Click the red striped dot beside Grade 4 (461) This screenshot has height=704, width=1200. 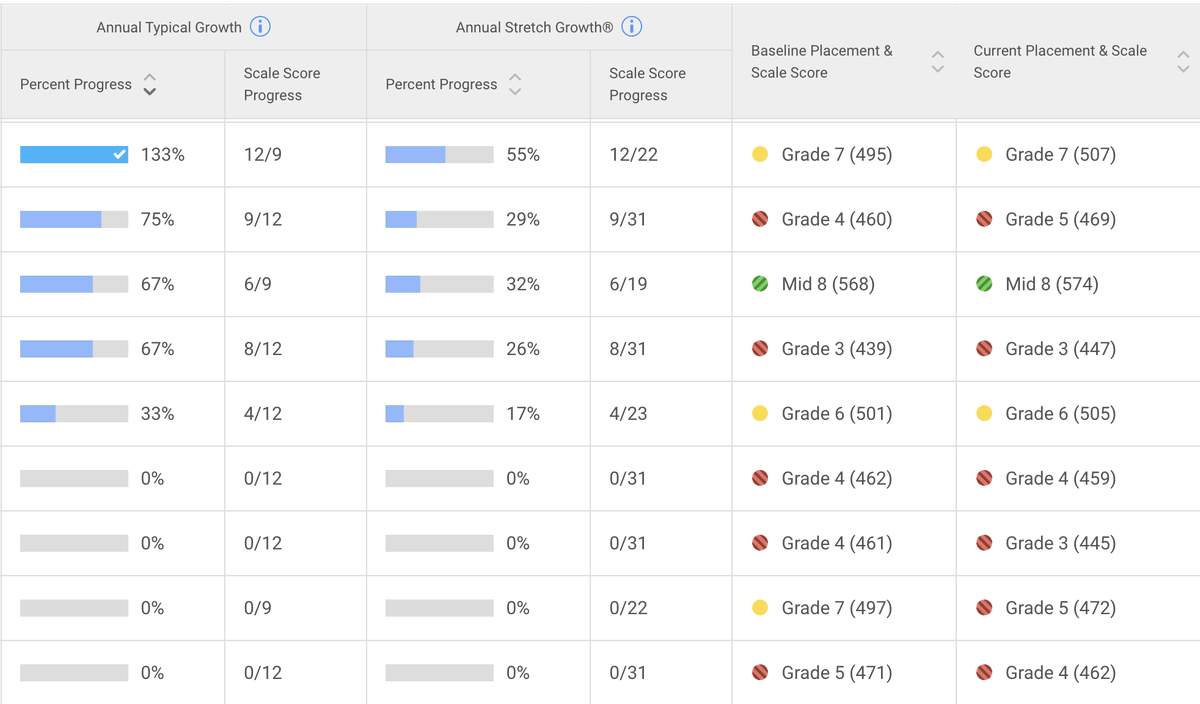760,543
